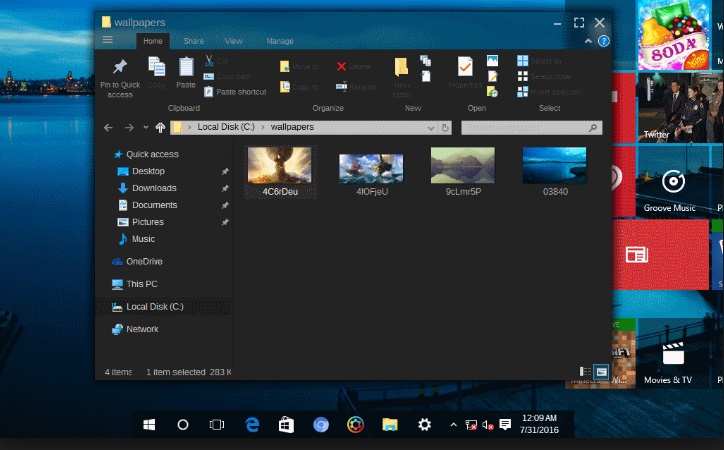Click the red Delete icon

pos(341,67)
